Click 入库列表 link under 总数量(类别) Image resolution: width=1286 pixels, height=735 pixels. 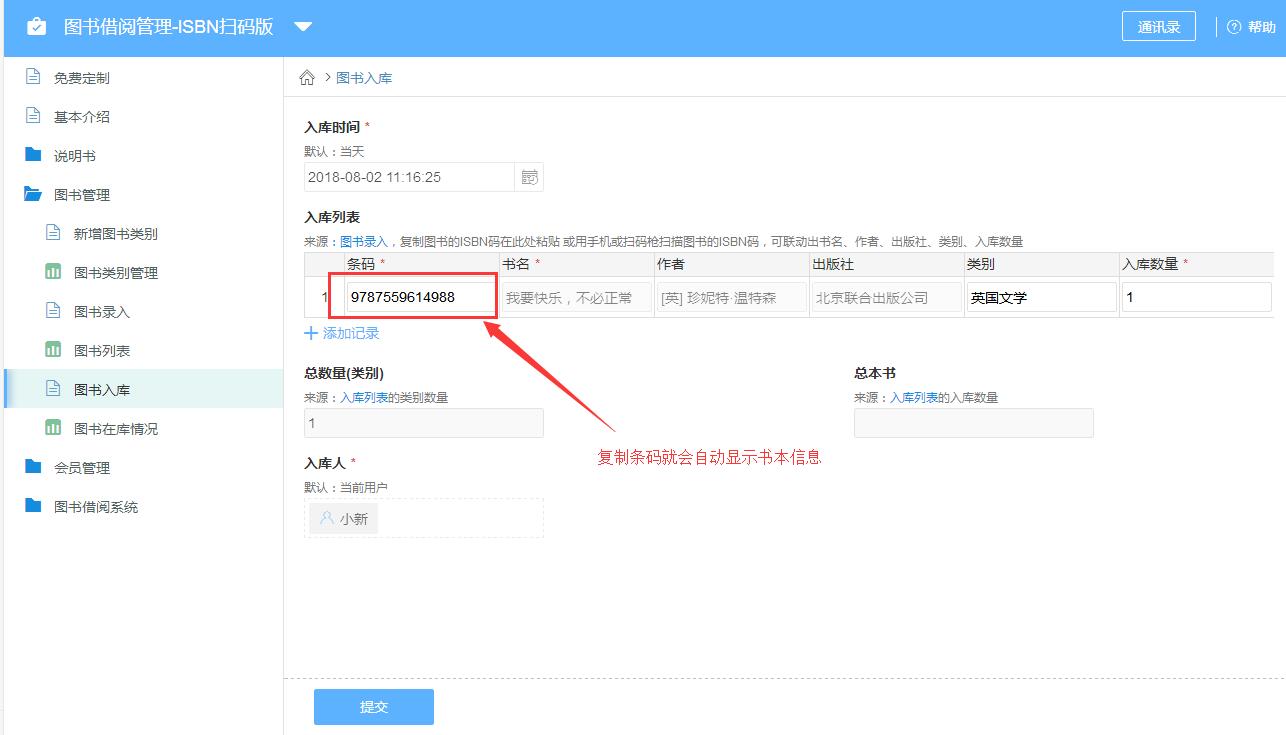pos(364,398)
